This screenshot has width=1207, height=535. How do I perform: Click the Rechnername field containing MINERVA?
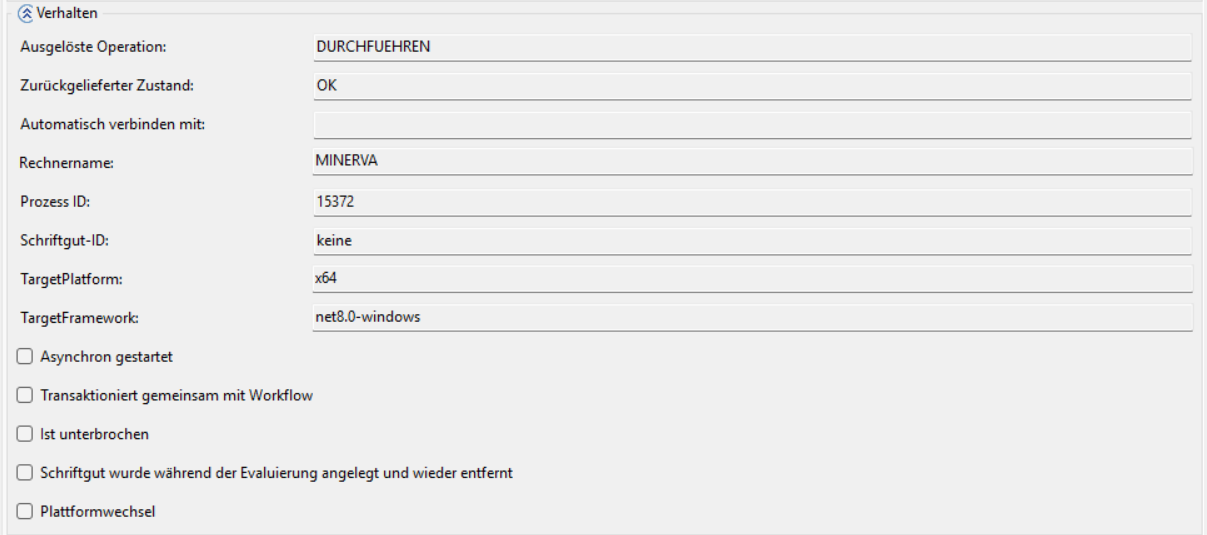752,162
